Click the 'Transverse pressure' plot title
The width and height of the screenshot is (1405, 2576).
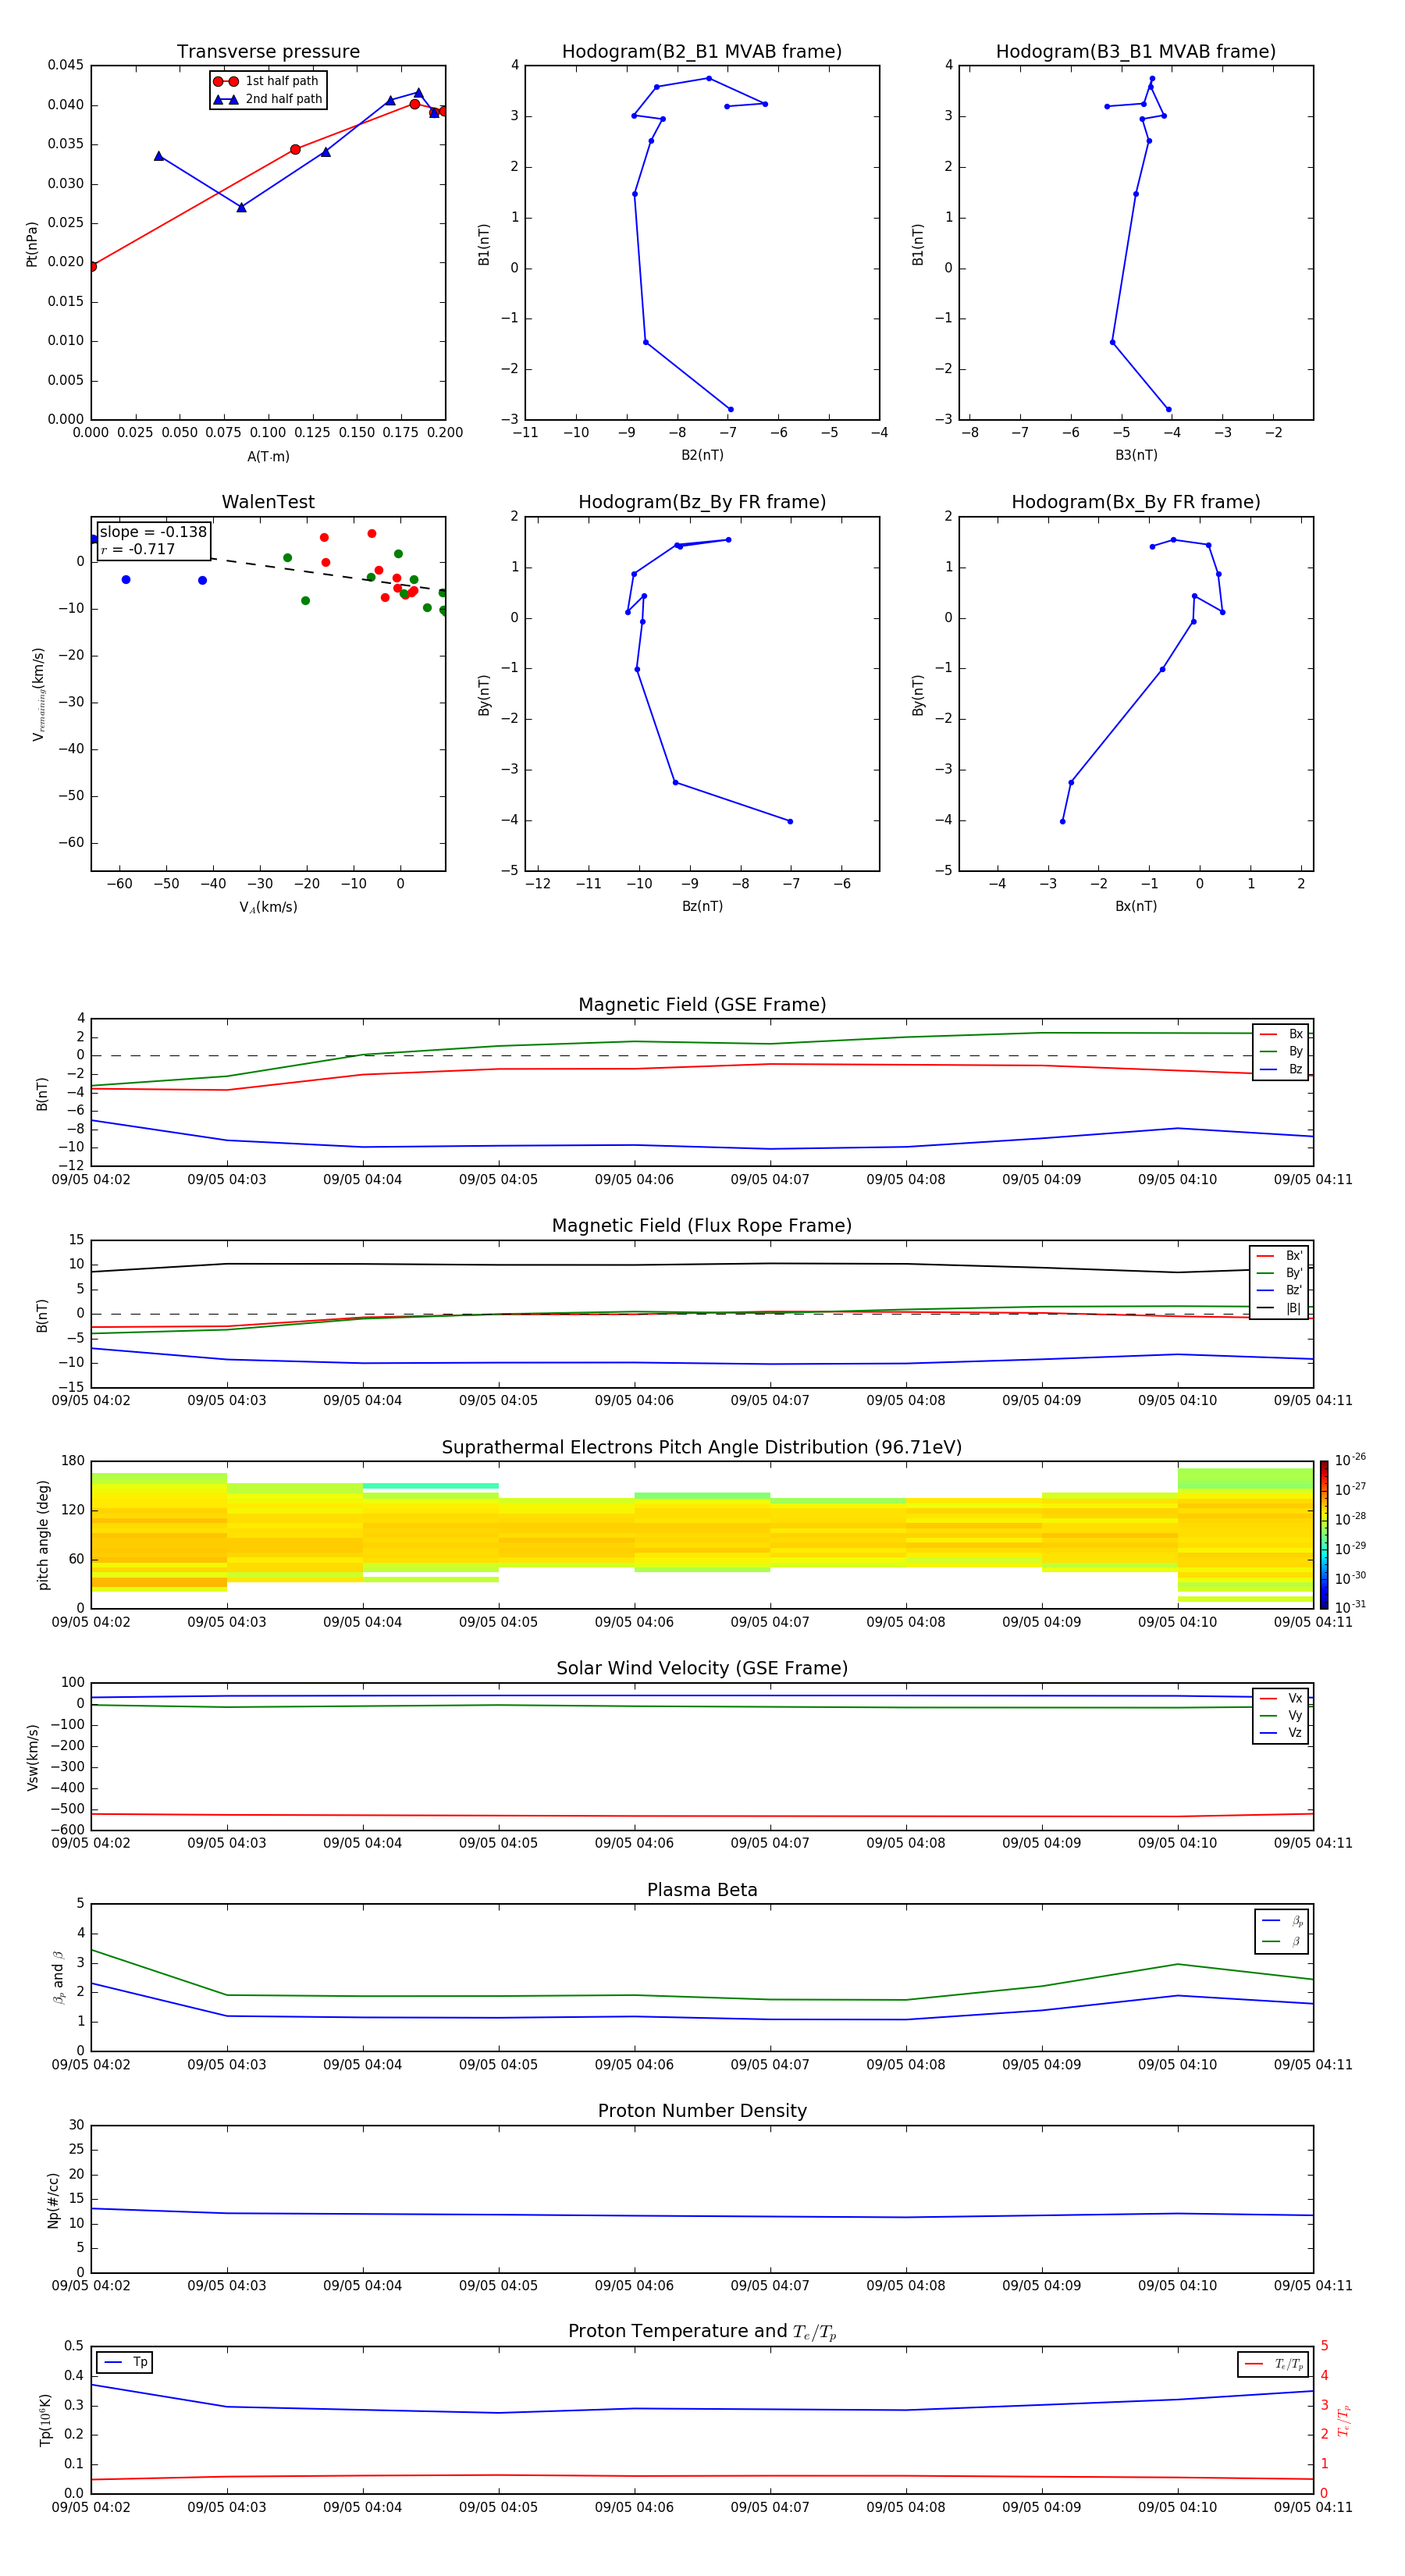click(x=268, y=52)
